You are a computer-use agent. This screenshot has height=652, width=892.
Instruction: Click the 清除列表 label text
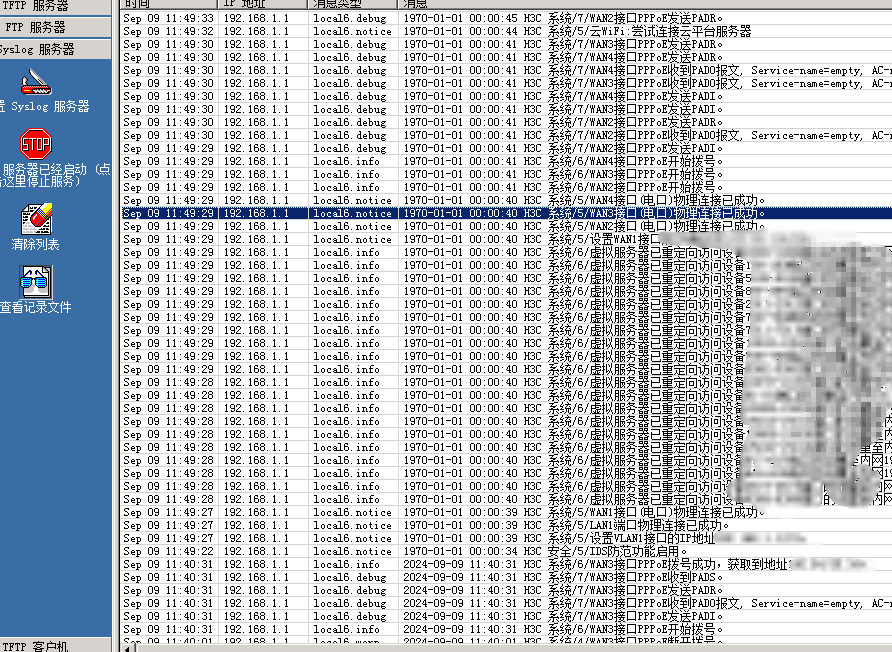click(x=35, y=245)
